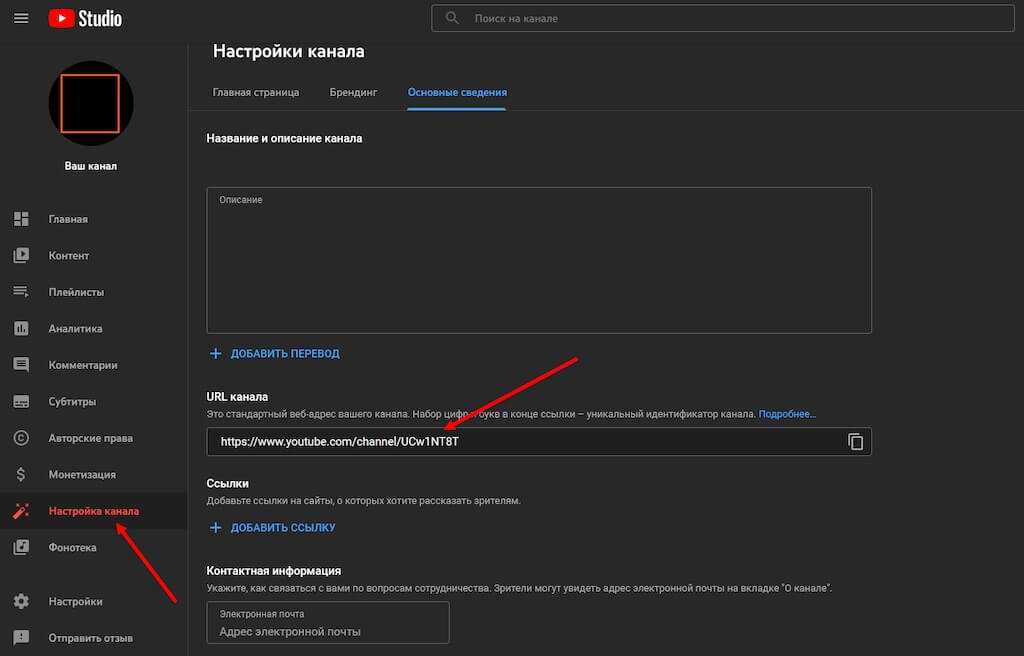Viewport: 1024px width, 656px height.
Task: Click the Комментарии sidebar icon
Action: click(21, 365)
